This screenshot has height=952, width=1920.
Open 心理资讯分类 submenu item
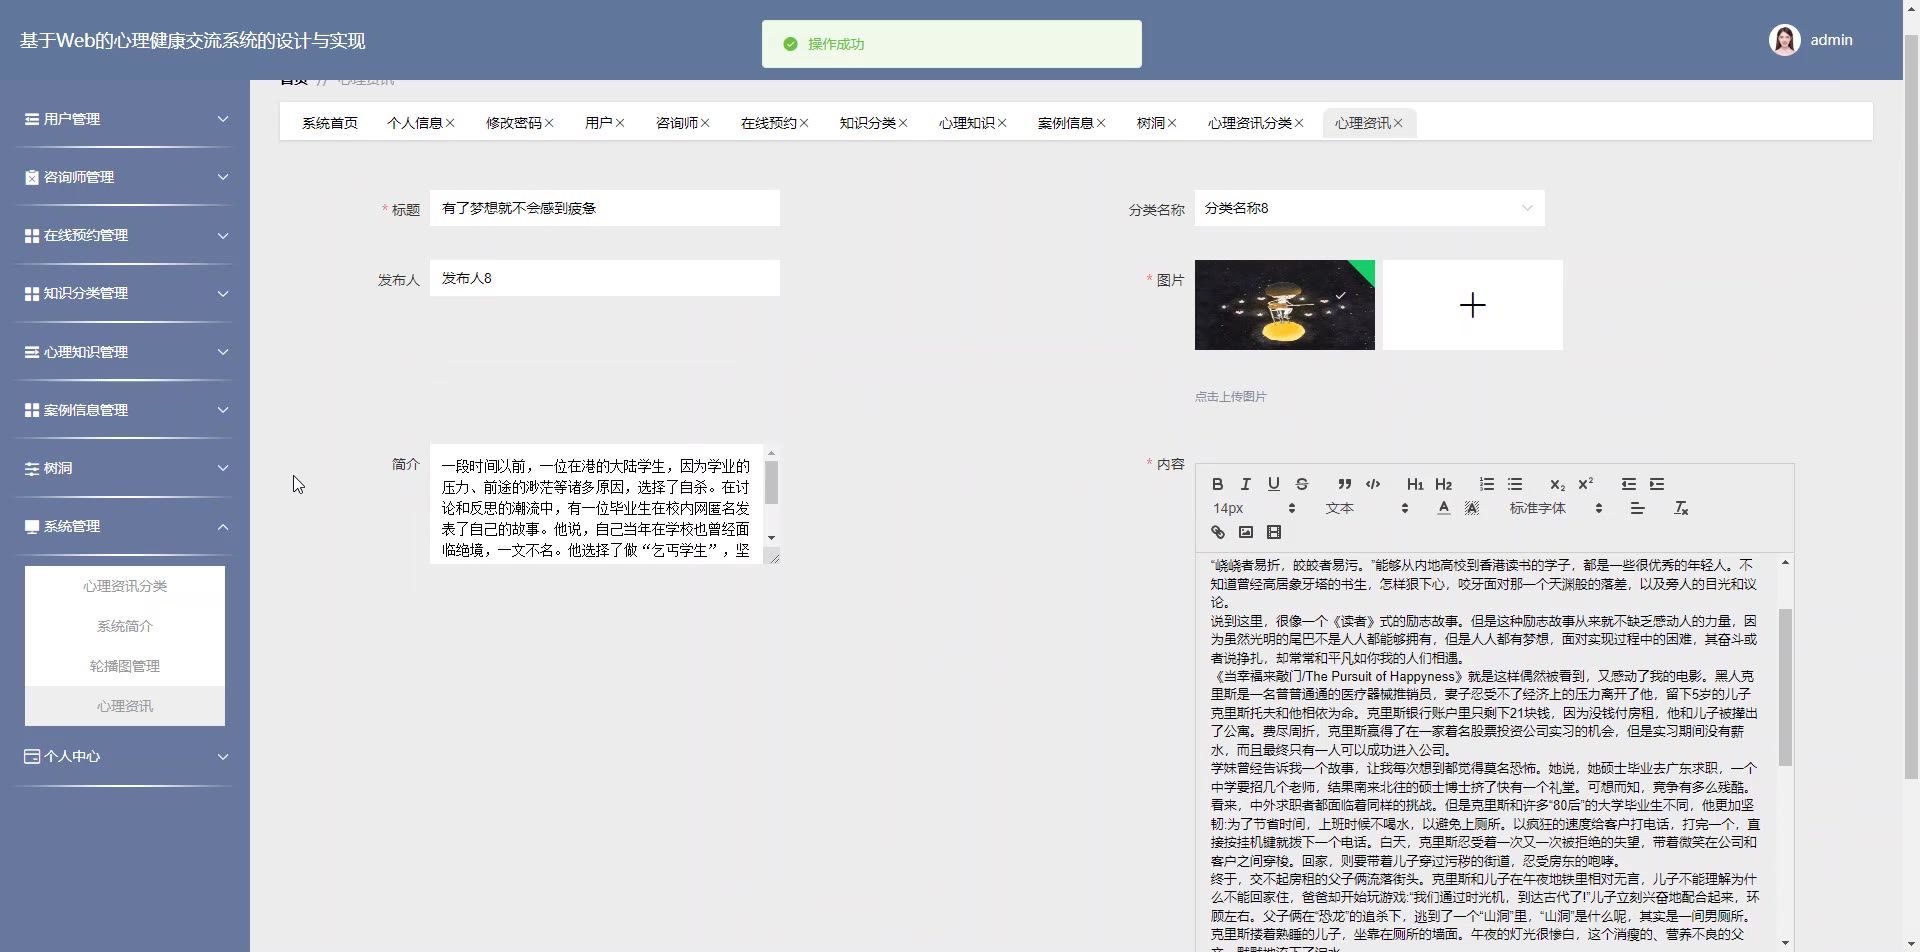pos(125,586)
